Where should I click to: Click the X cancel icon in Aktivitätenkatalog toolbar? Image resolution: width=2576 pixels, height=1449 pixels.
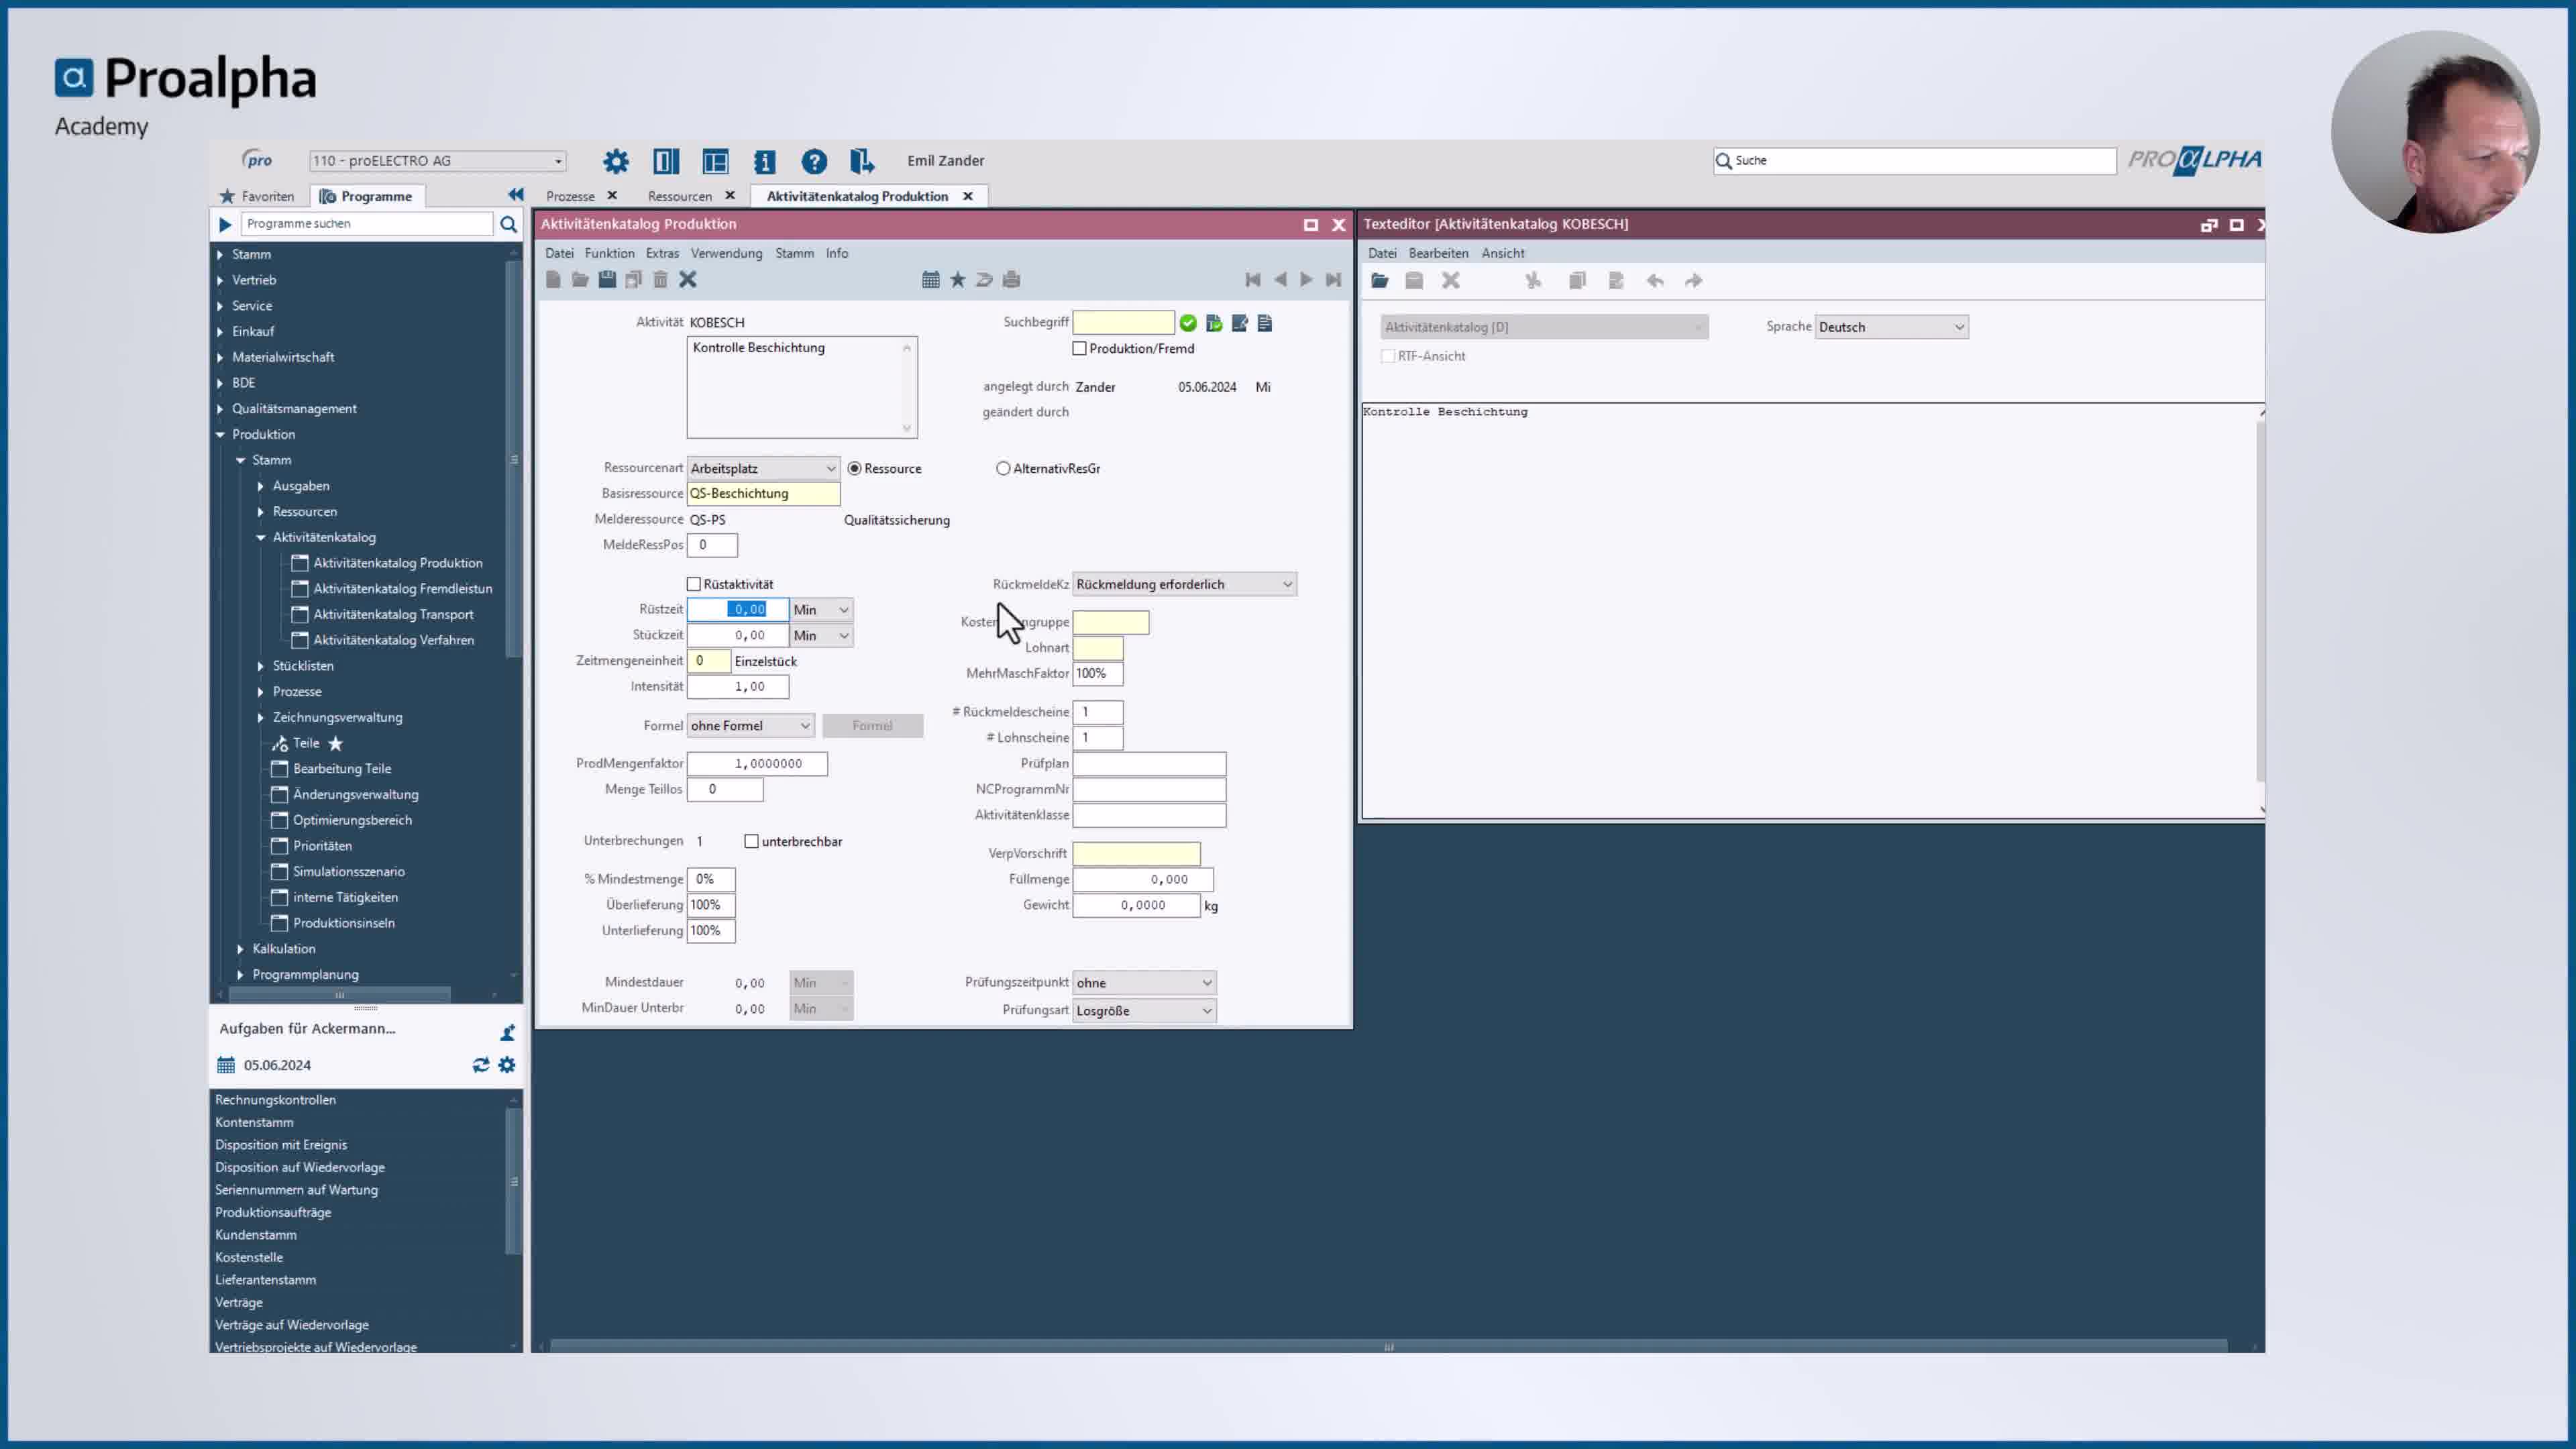pos(688,280)
